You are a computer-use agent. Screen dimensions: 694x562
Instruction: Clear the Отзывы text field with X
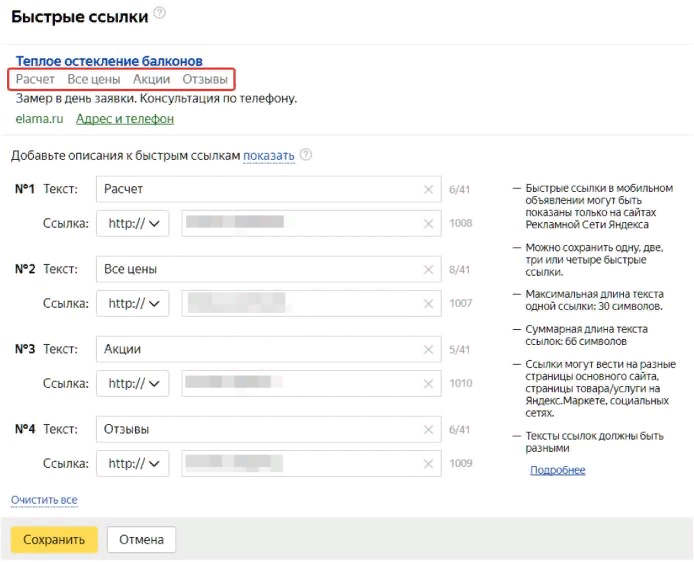[428, 430]
